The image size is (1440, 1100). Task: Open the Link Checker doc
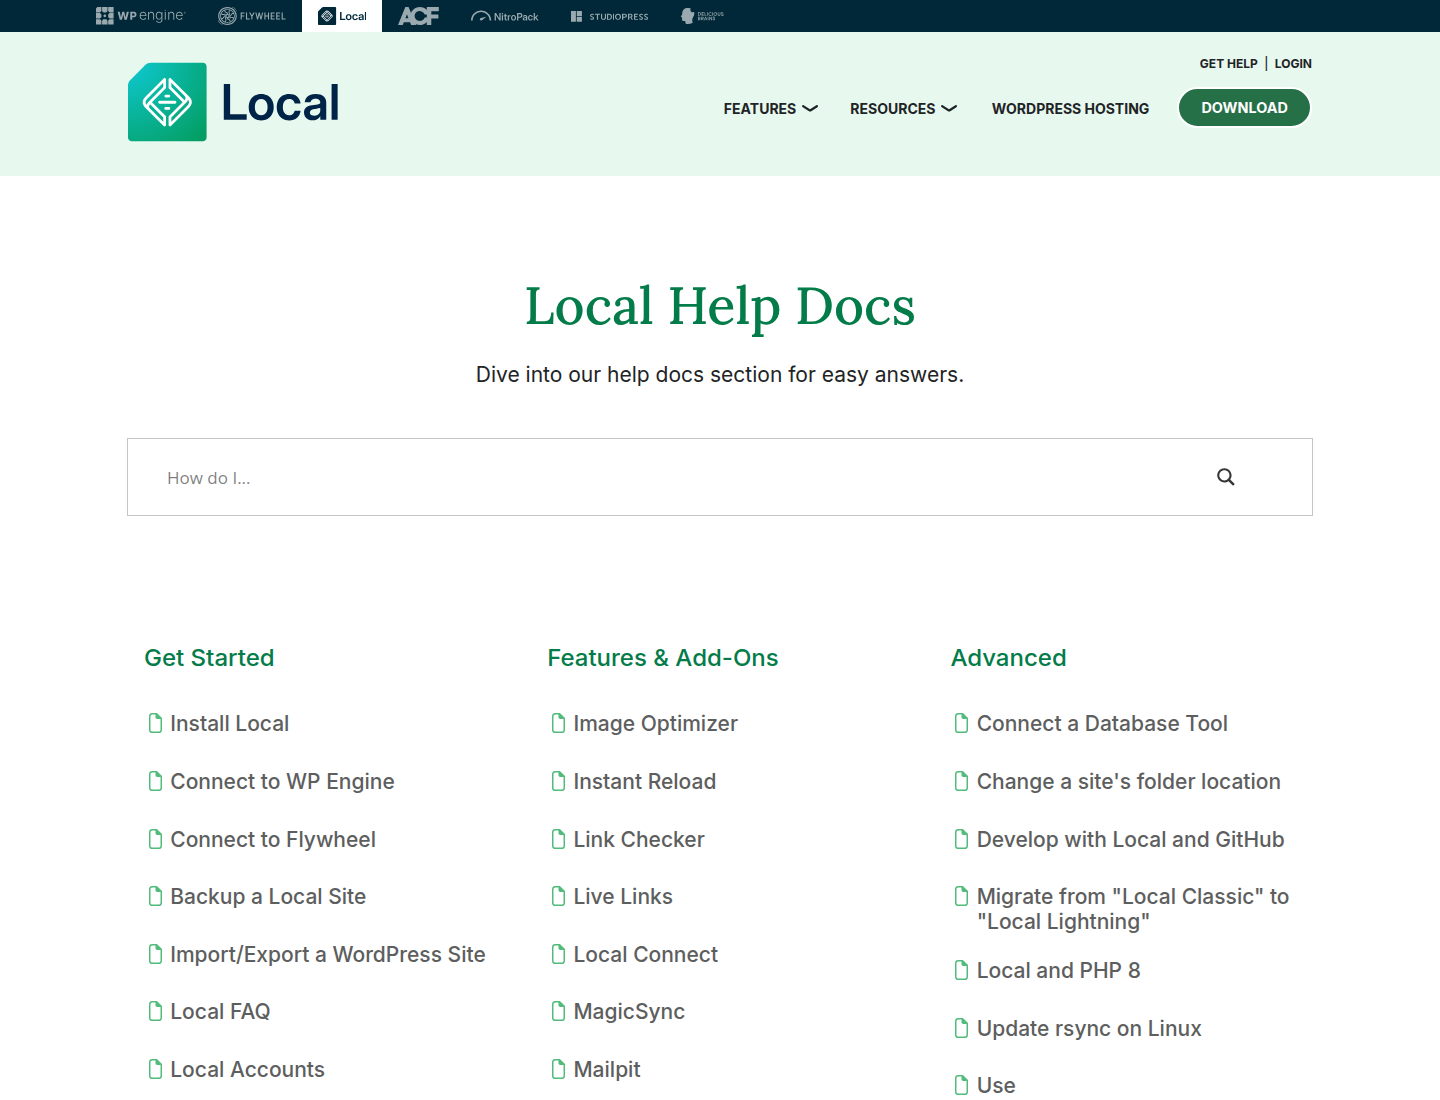pyautogui.click(x=638, y=839)
